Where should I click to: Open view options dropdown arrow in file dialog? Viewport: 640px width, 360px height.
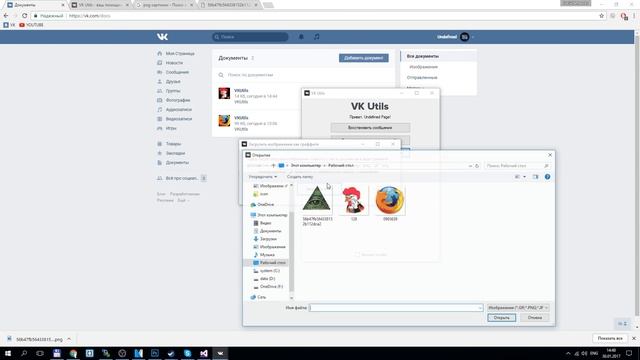pyautogui.click(x=524, y=177)
